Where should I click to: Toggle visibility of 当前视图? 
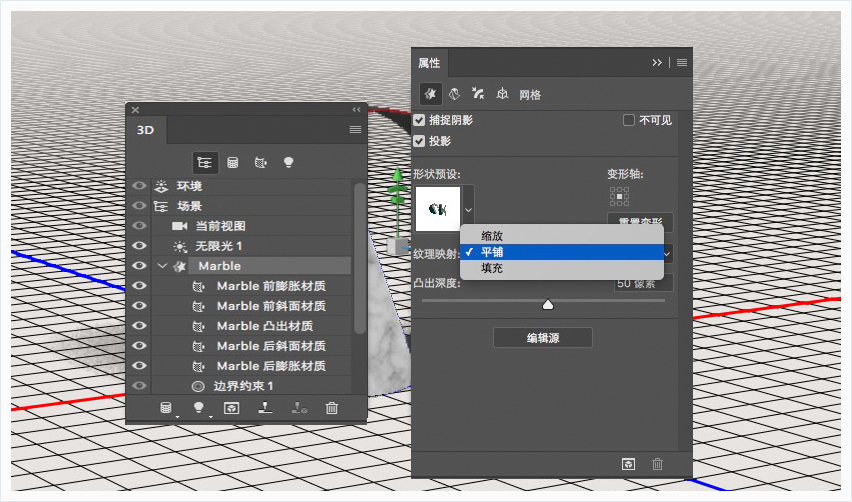139,226
